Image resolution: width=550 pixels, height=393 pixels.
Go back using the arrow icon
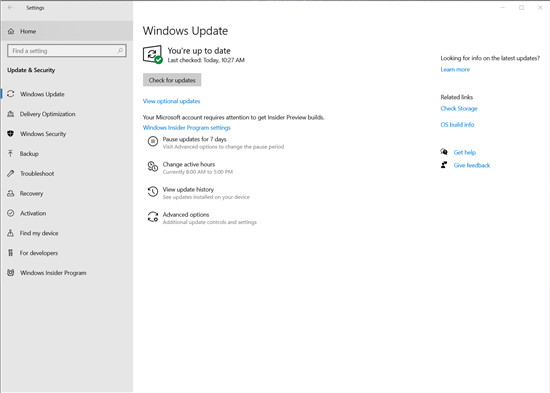(11, 7)
